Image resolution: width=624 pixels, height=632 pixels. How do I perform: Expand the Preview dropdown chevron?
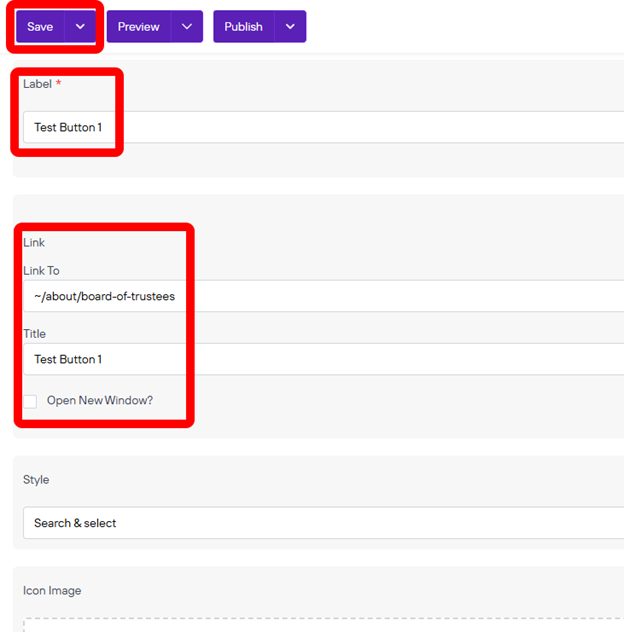(187, 27)
